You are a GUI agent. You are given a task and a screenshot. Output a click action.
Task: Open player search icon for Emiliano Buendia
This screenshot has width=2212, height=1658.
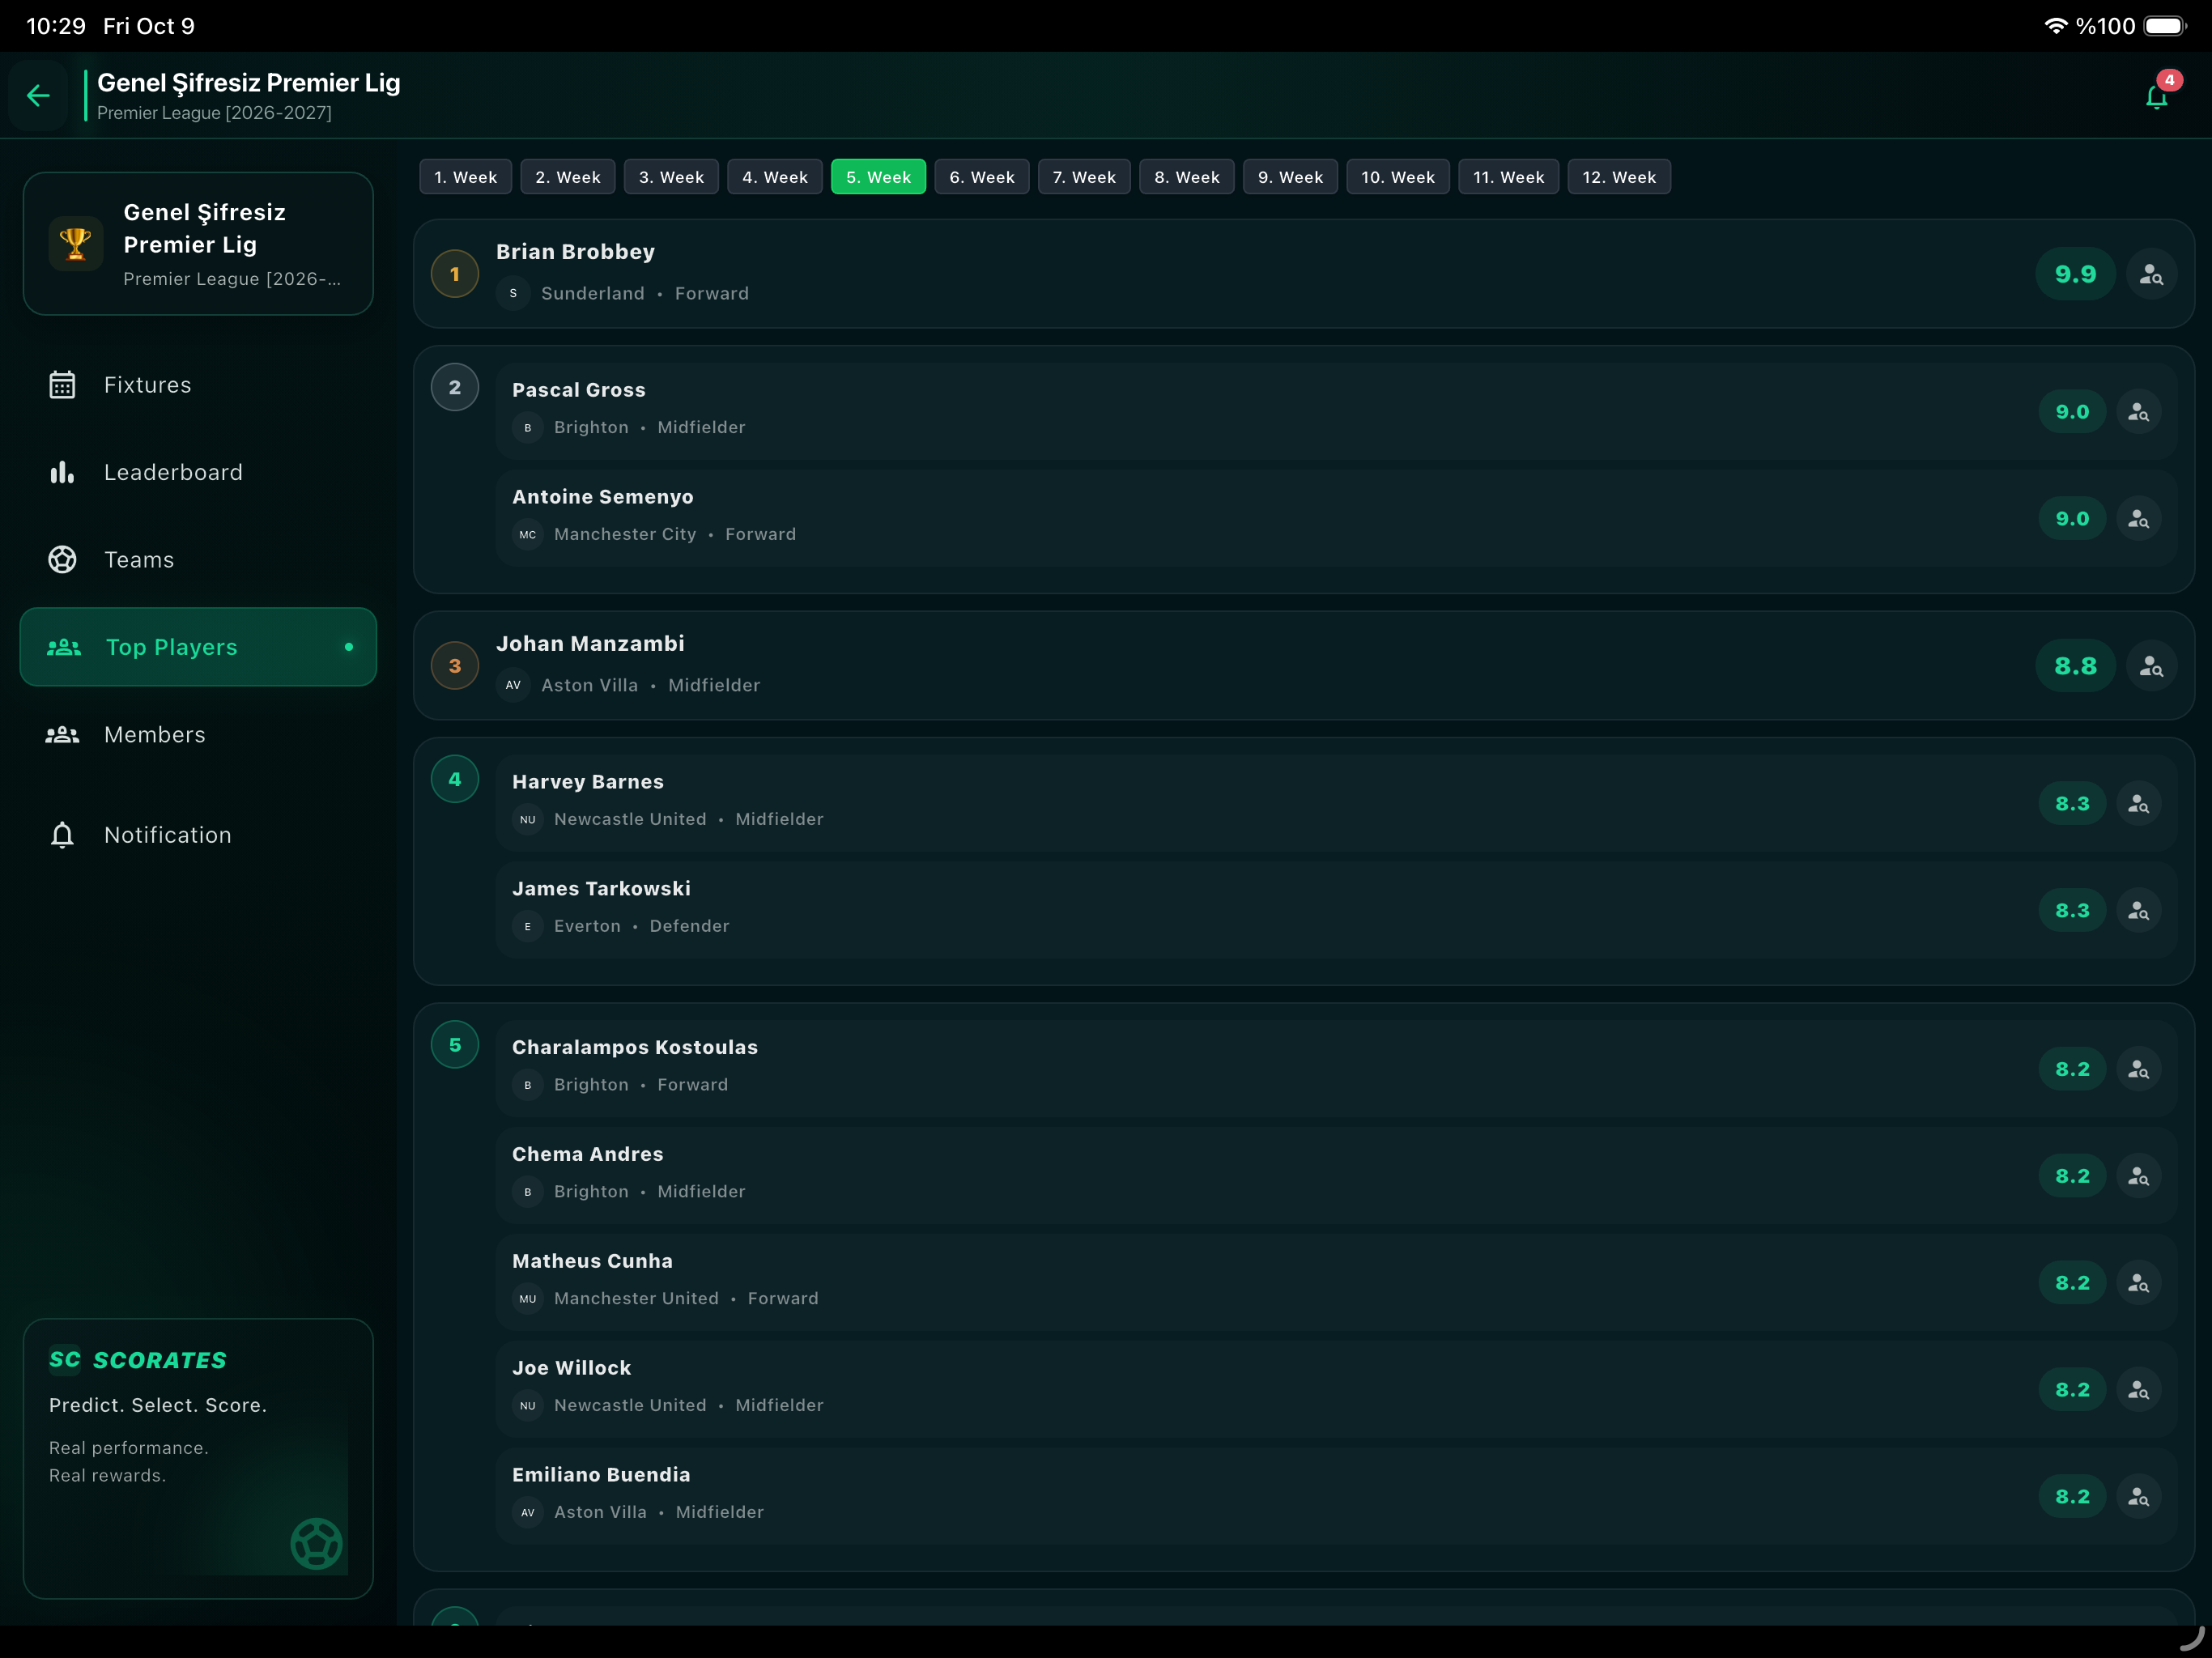(2138, 1497)
